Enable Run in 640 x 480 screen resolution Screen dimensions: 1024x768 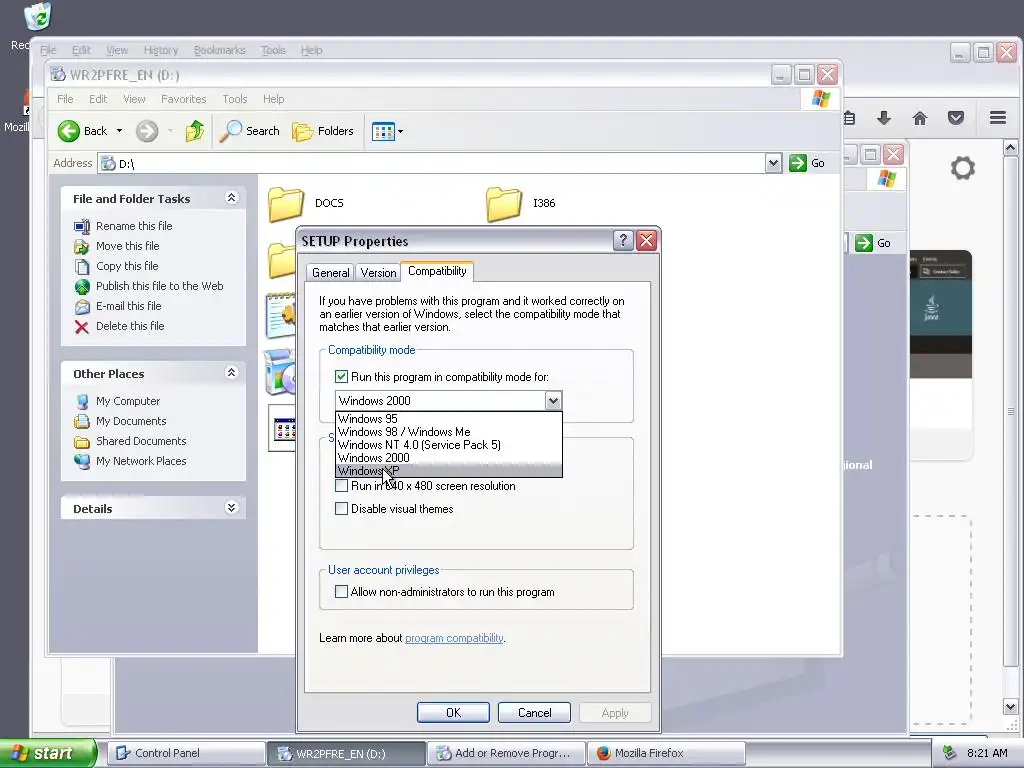pyautogui.click(x=341, y=486)
